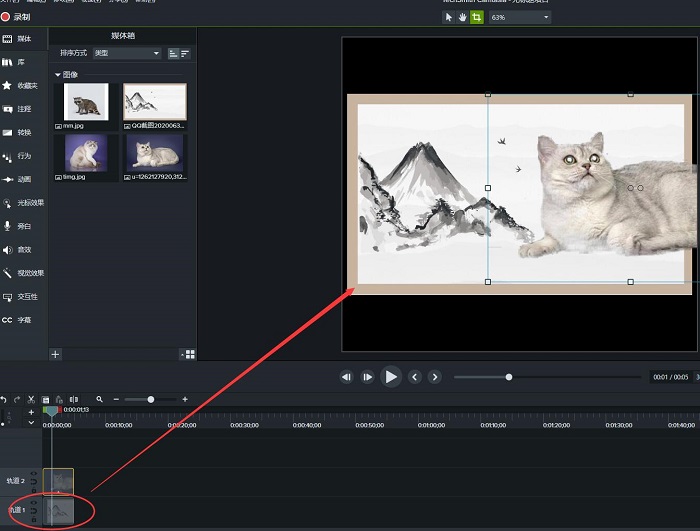Open the 交互性 interactivity tab

pos(20,297)
